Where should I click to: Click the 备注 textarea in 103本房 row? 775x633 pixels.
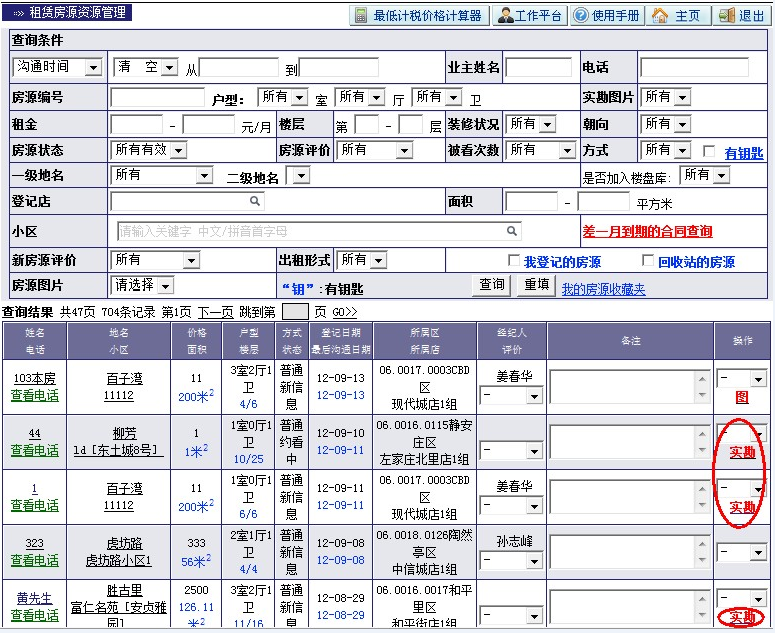coord(630,386)
